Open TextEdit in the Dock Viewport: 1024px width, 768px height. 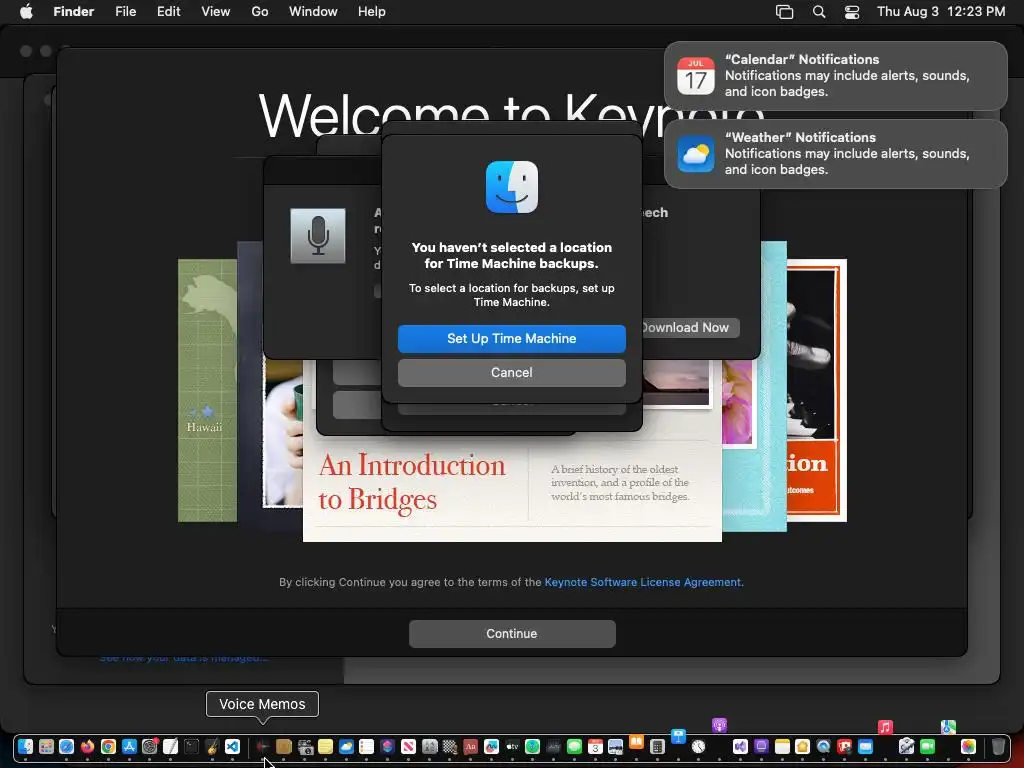point(170,746)
